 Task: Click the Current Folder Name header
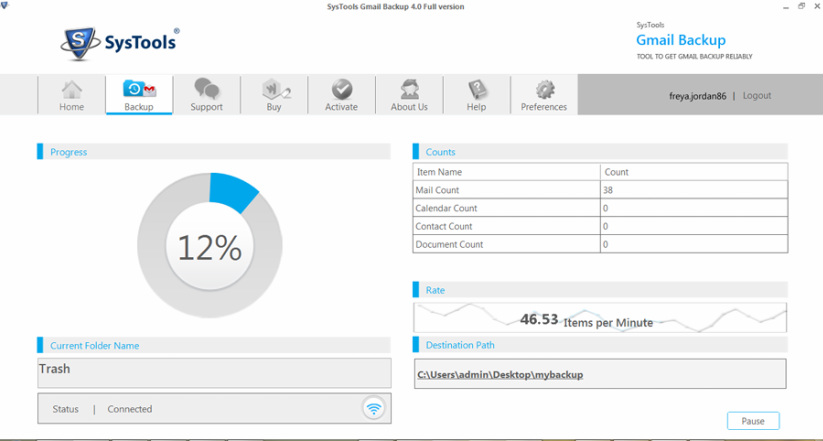214,345
